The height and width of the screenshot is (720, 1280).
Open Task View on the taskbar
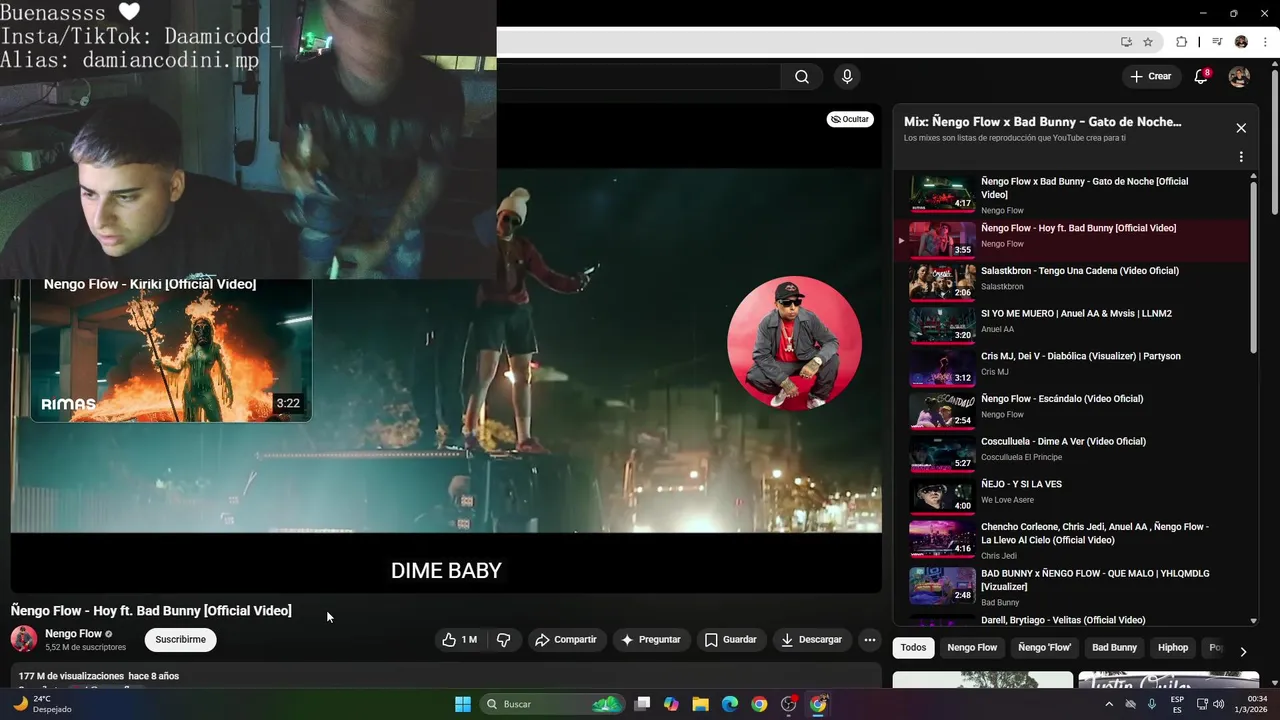coord(643,704)
